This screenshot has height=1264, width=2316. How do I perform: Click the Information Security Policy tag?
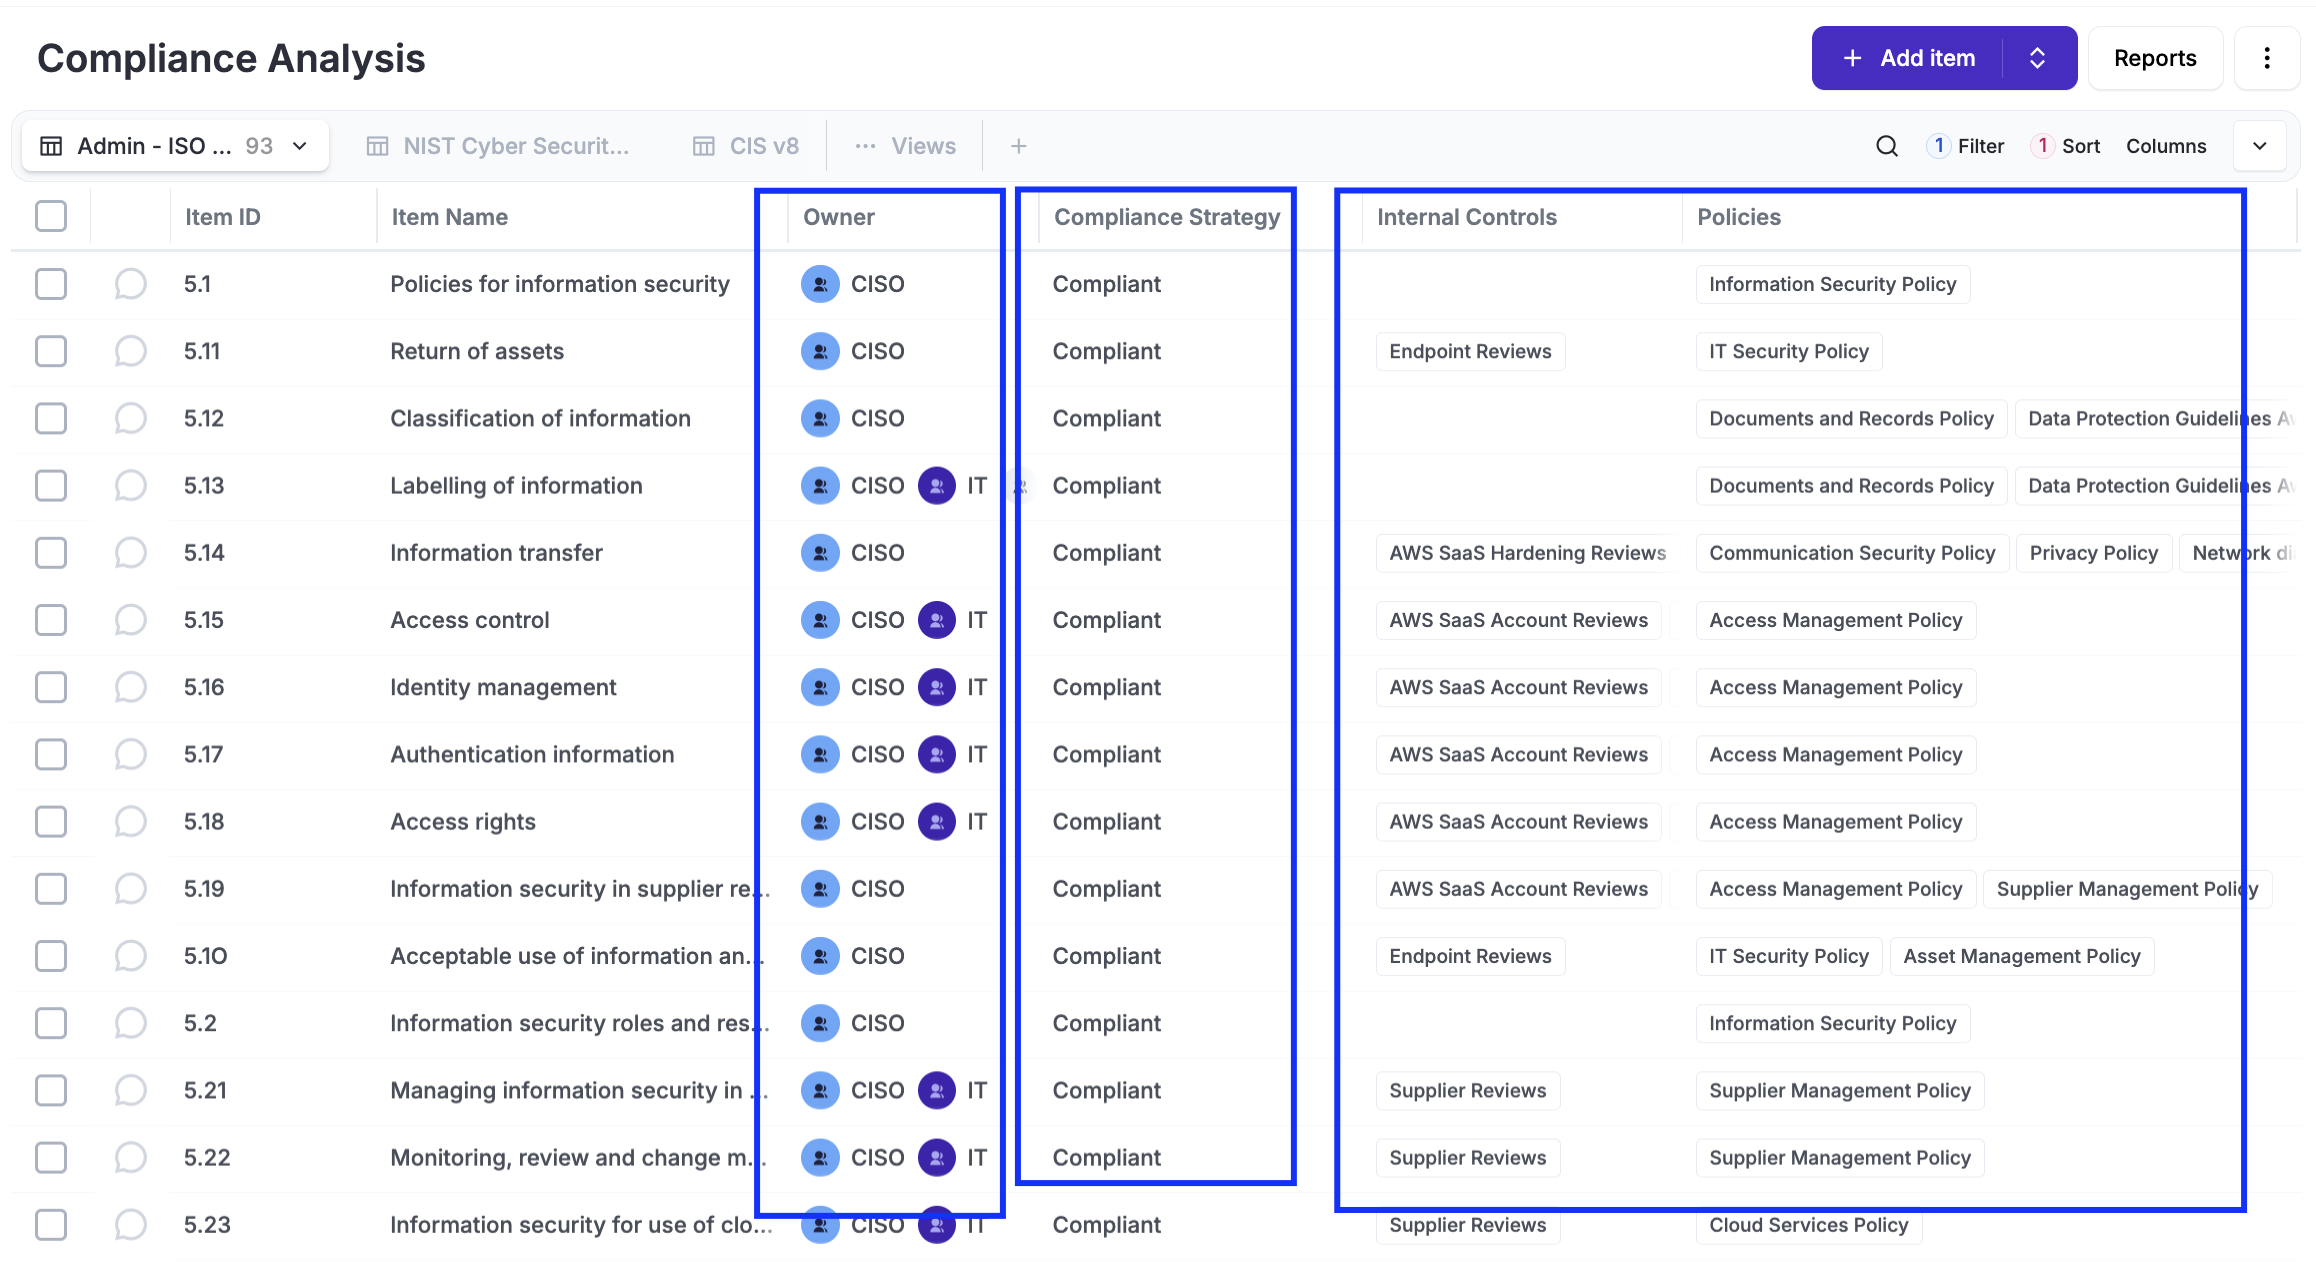coord(1832,284)
